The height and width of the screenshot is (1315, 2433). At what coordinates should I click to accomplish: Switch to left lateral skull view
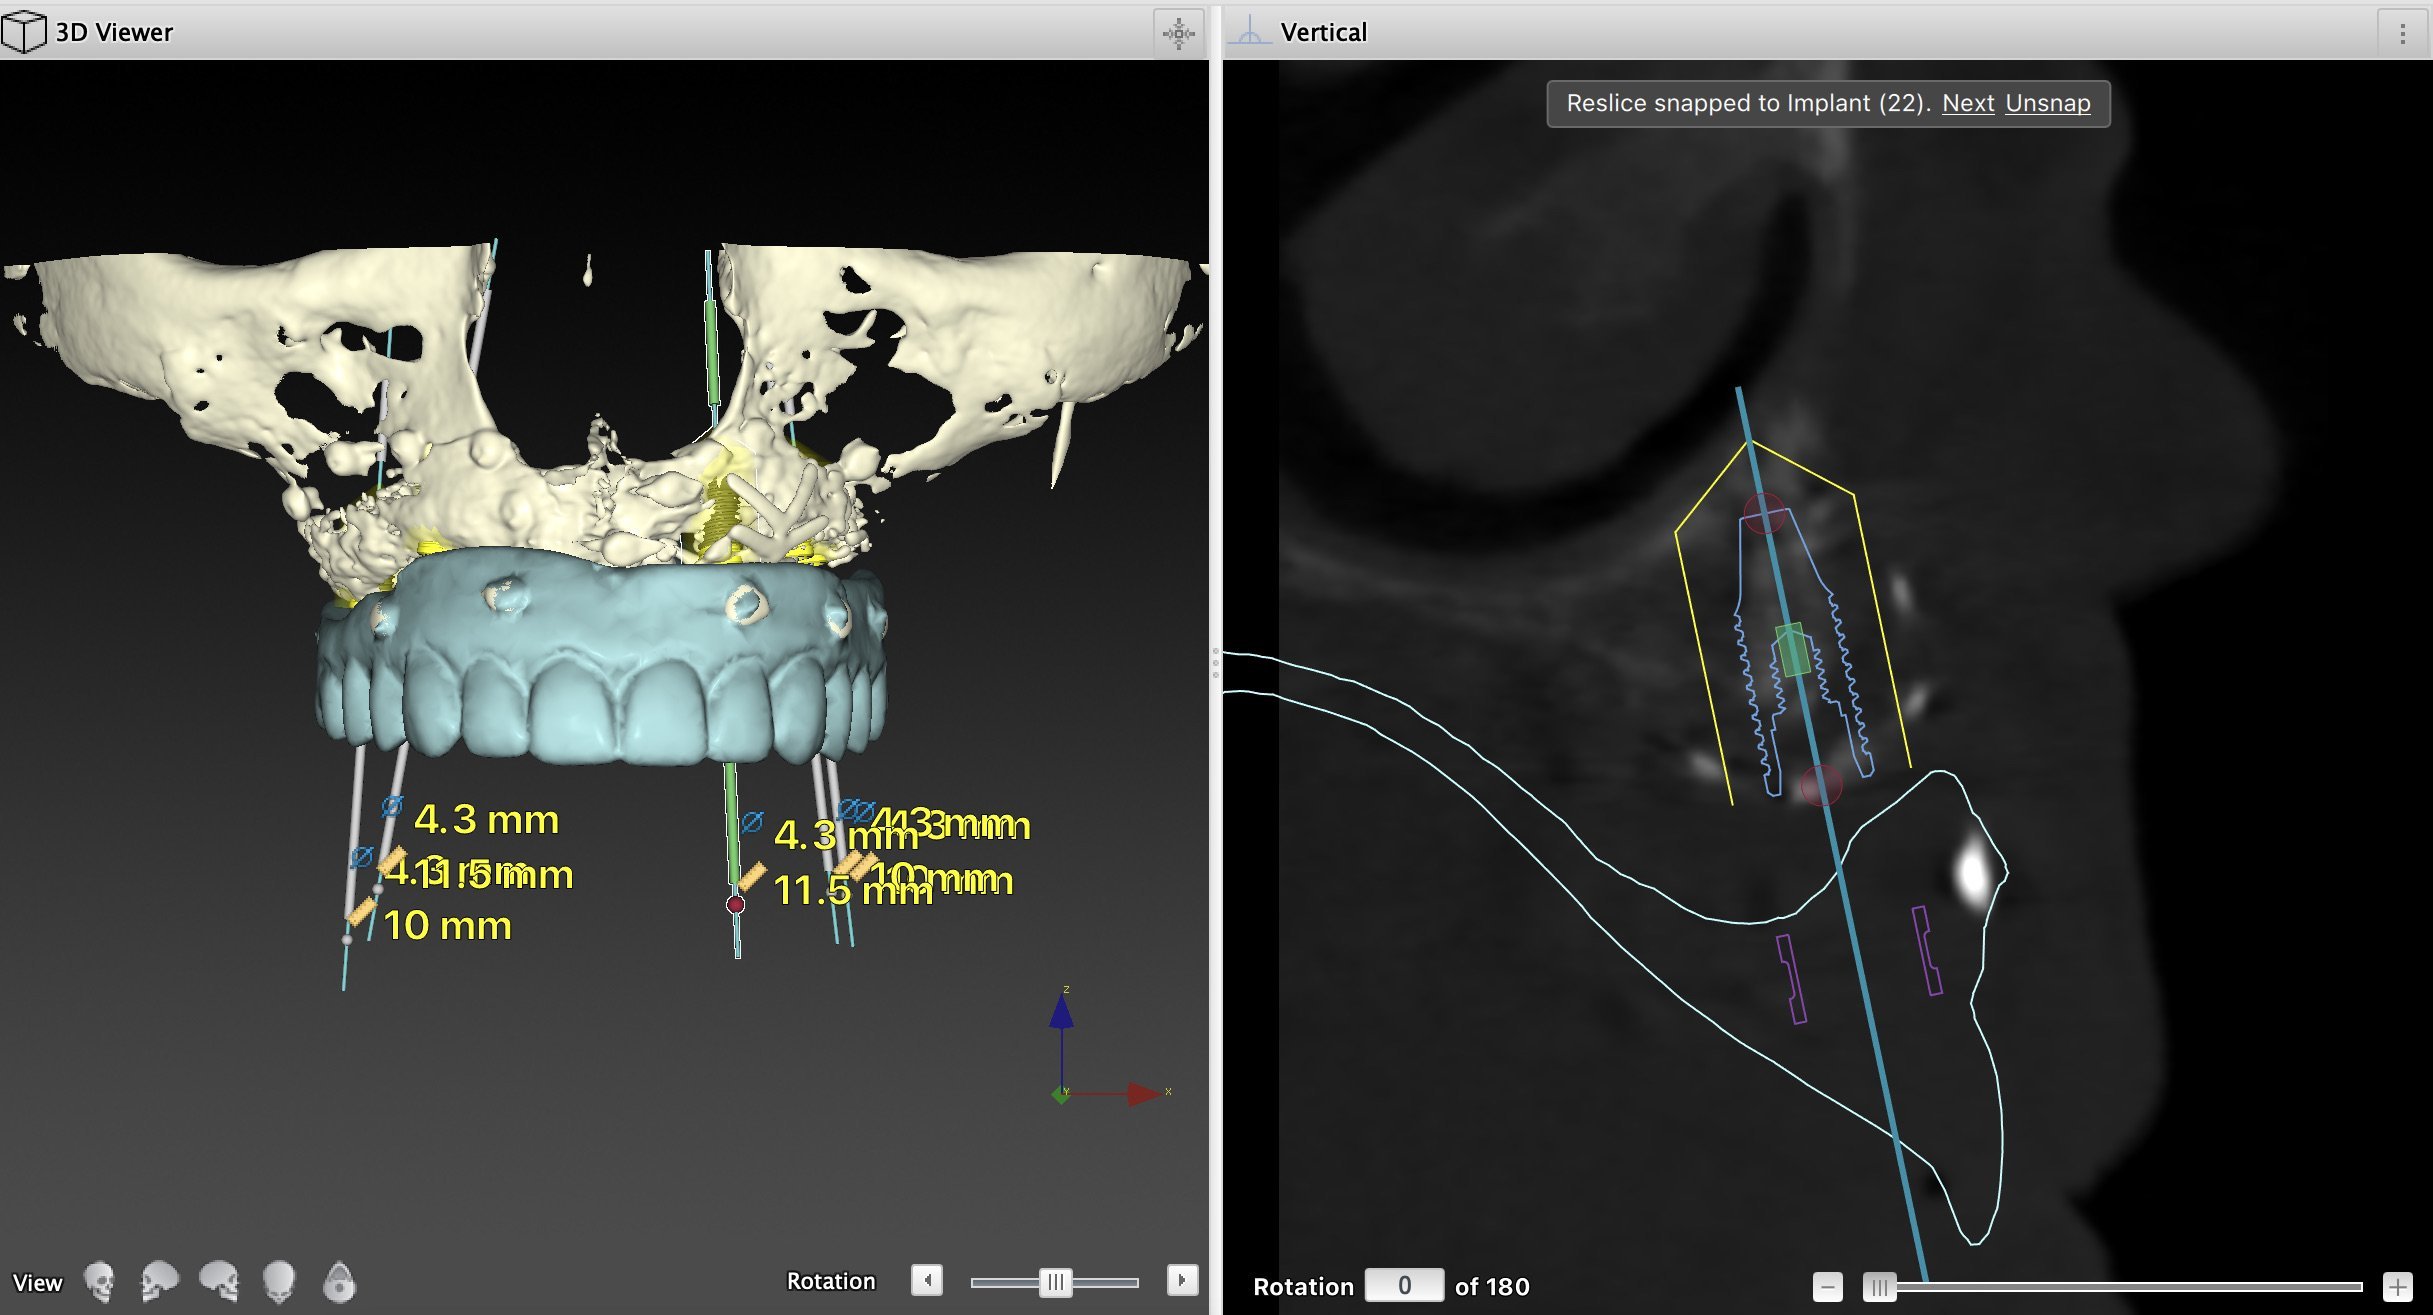tap(159, 1281)
